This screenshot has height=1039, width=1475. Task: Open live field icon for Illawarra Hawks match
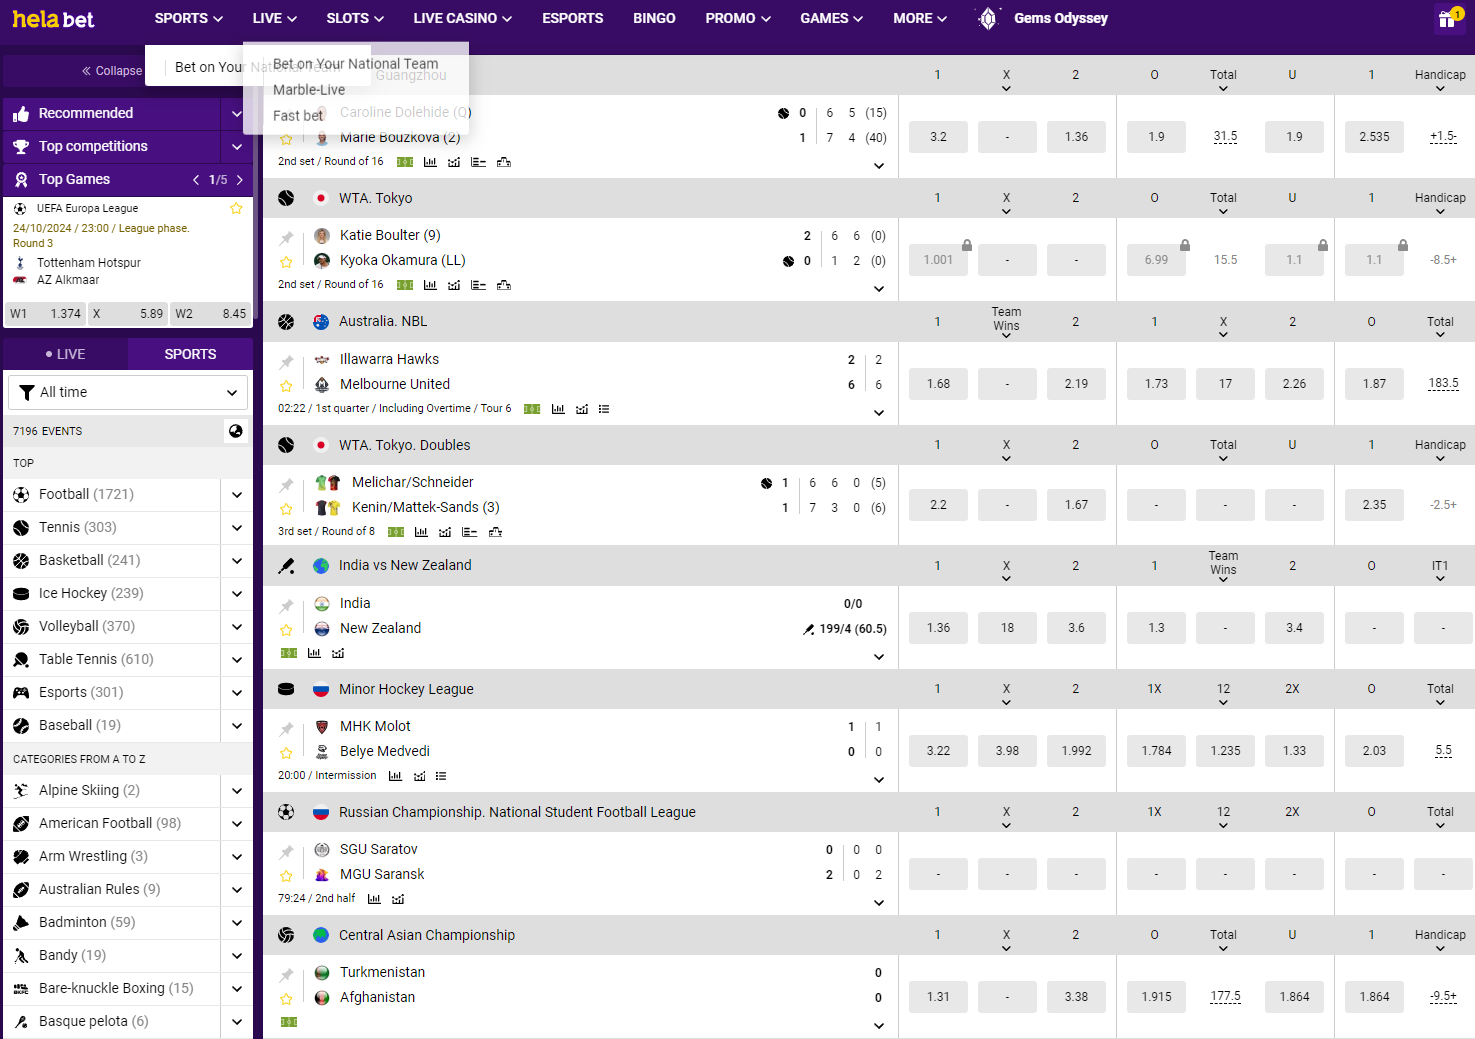coord(532,409)
